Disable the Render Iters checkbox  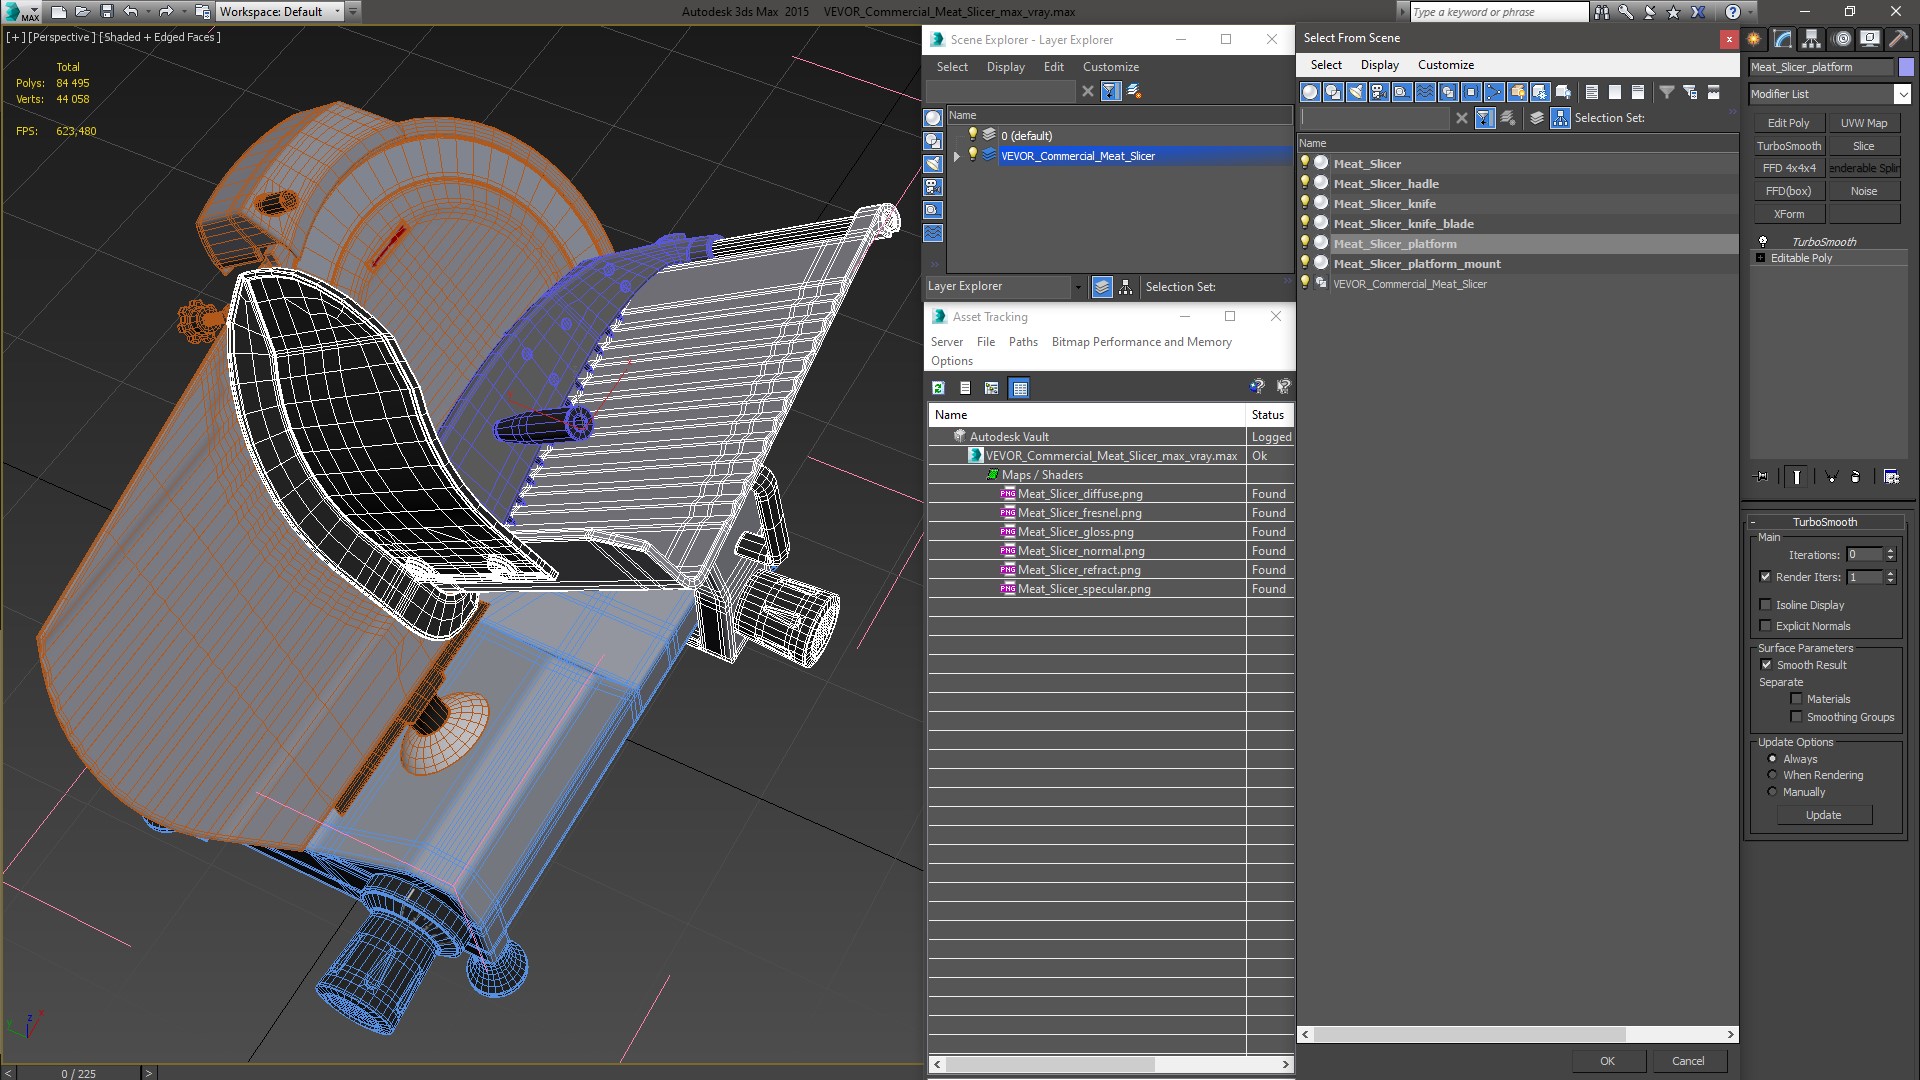[x=1765, y=577]
